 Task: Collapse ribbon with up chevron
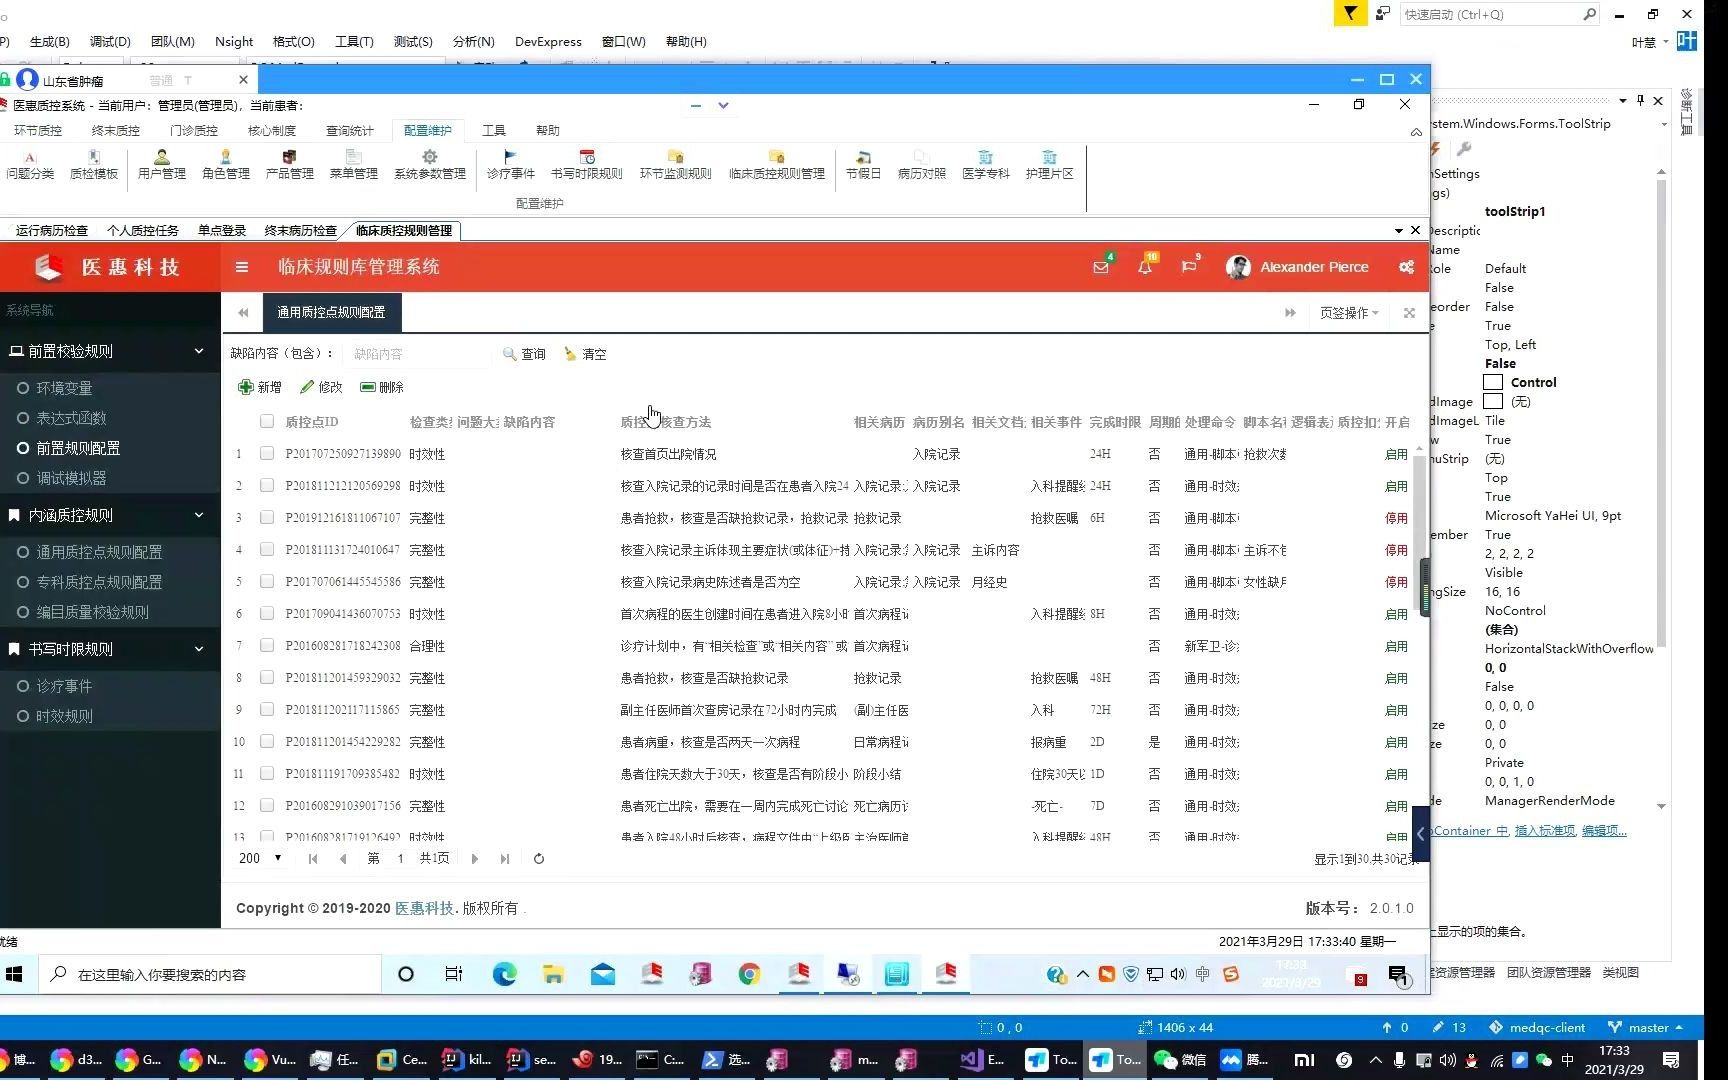pos(1416,131)
